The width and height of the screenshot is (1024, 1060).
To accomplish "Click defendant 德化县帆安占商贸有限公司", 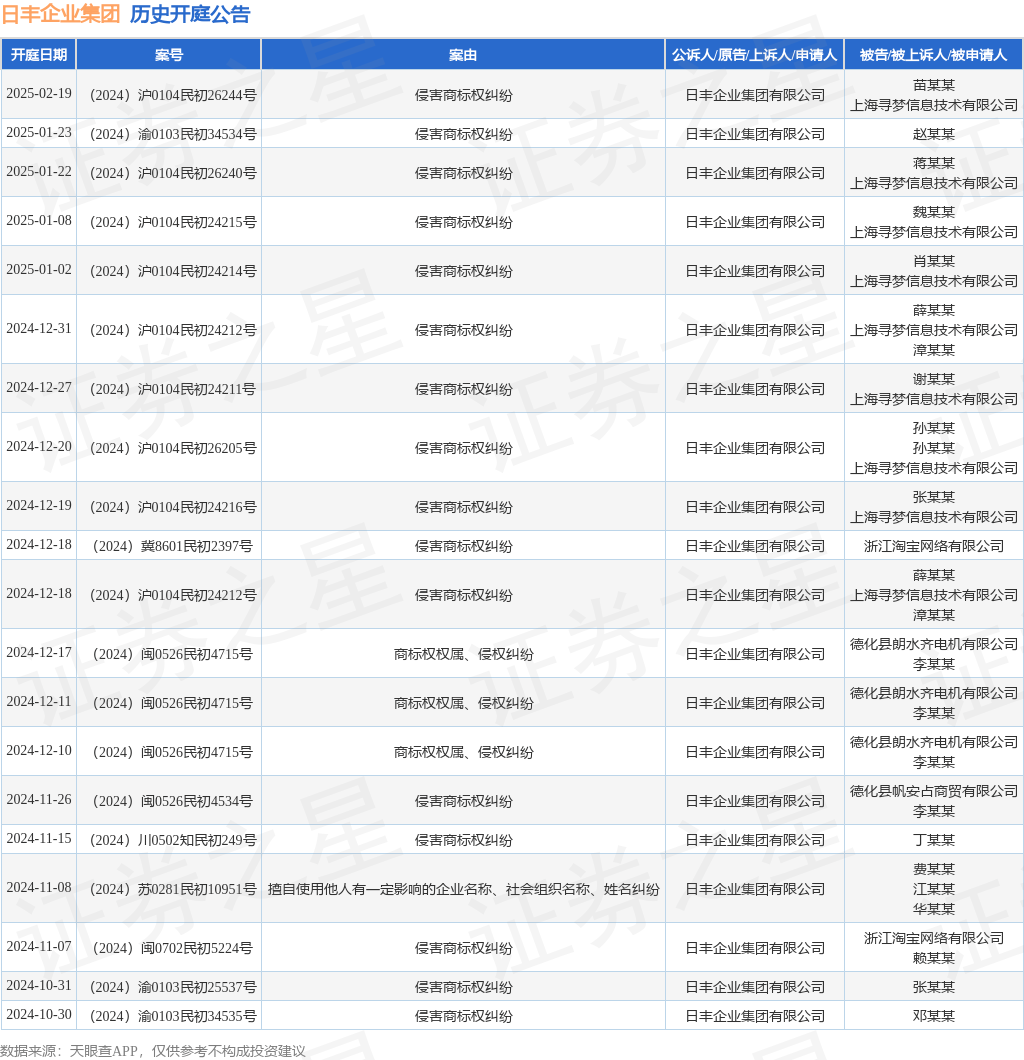I will click(x=933, y=791).
